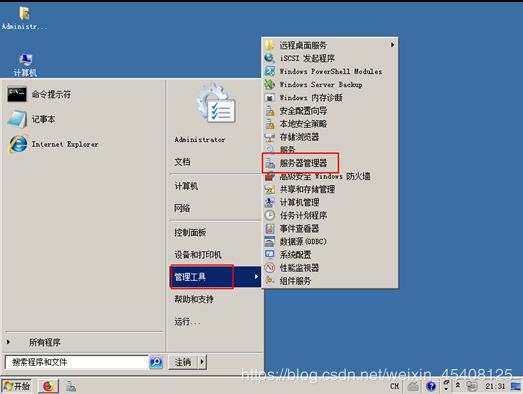Click the 注销 button

point(183,362)
